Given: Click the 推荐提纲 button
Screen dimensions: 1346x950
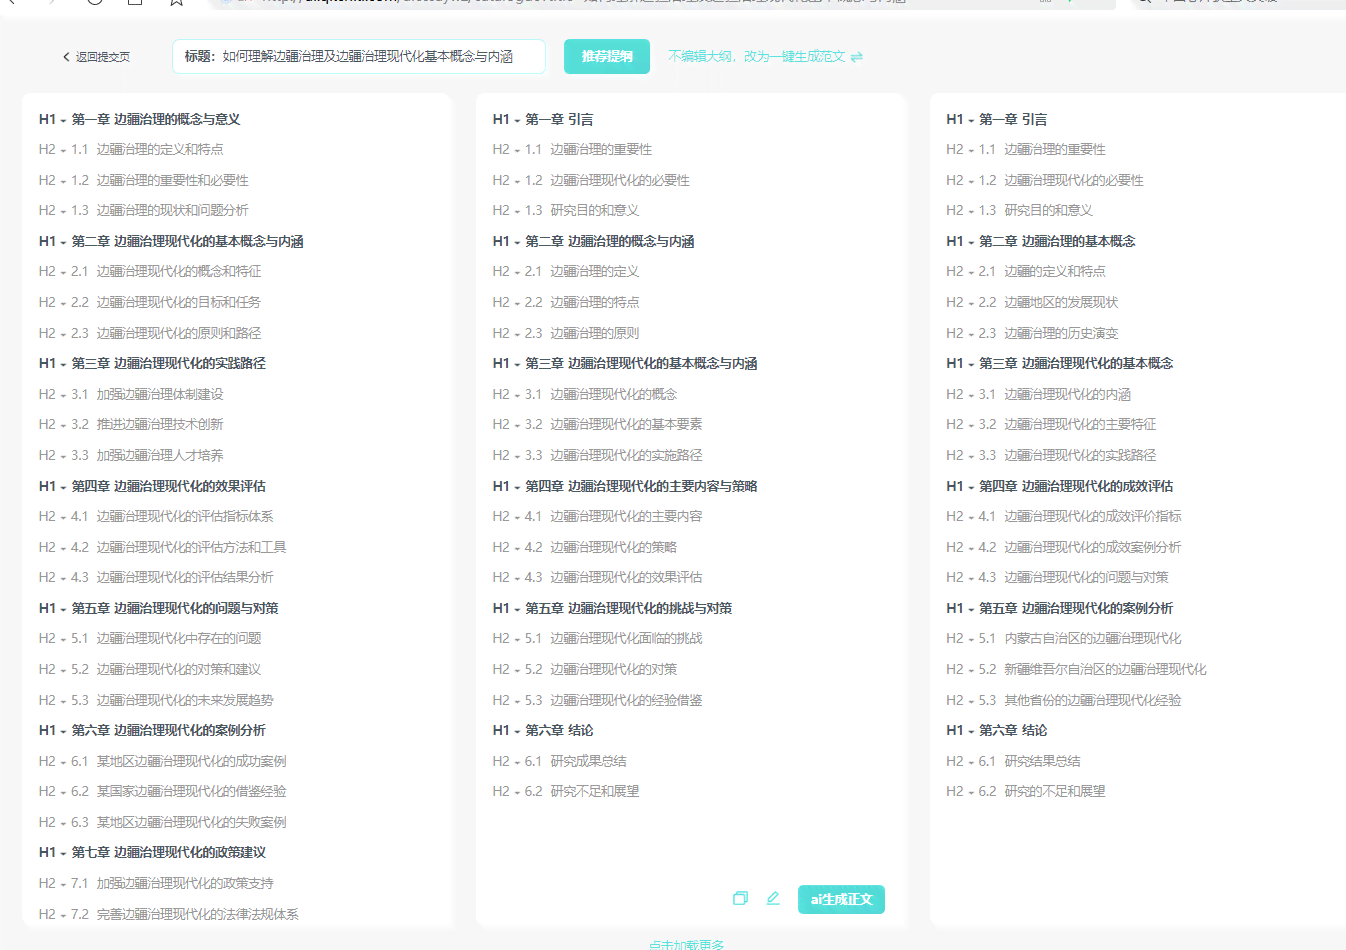Looking at the screenshot, I should 607,57.
